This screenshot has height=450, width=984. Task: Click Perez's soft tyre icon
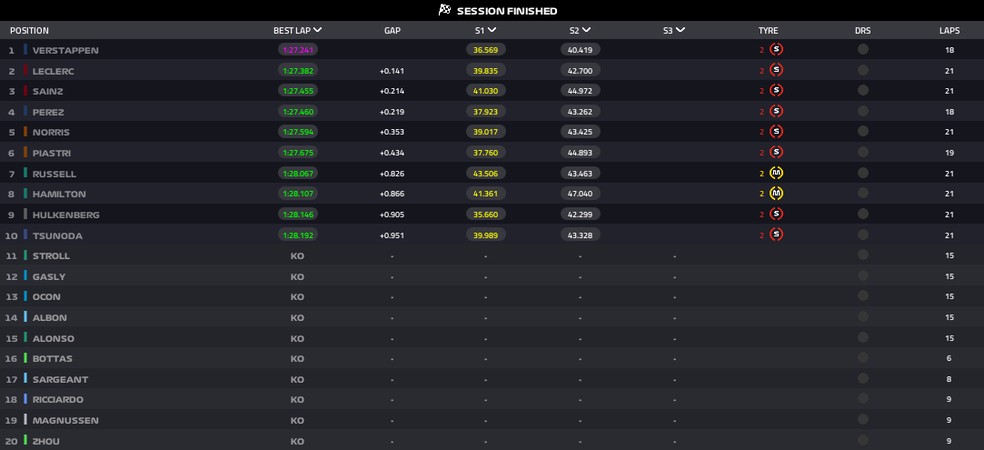click(x=776, y=111)
